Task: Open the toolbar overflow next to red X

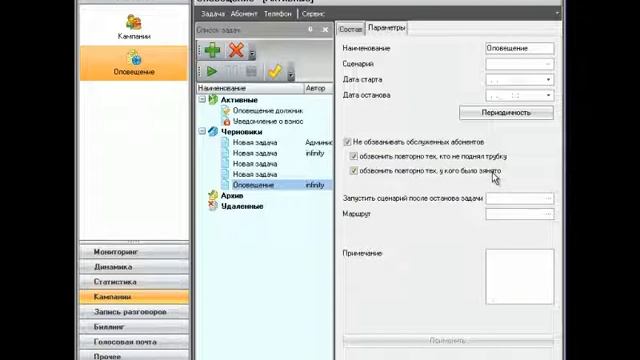Action: [x=252, y=53]
